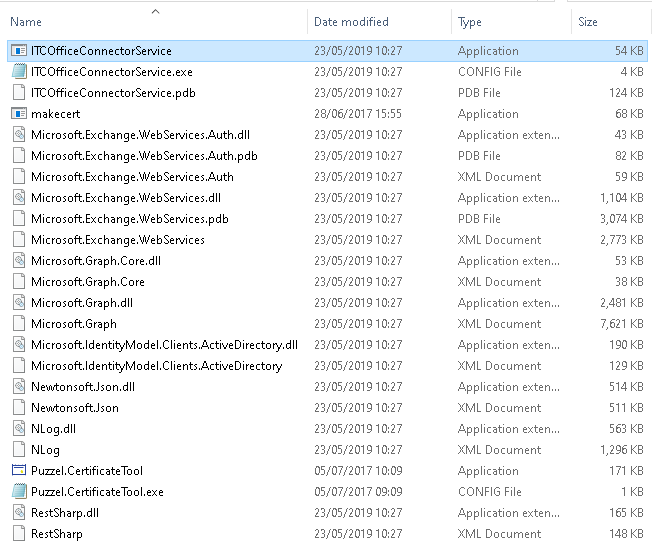Click the ITCOfficeConnectorService application icon
This screenshot has width=652, height=545.
[x=19, y=51]
